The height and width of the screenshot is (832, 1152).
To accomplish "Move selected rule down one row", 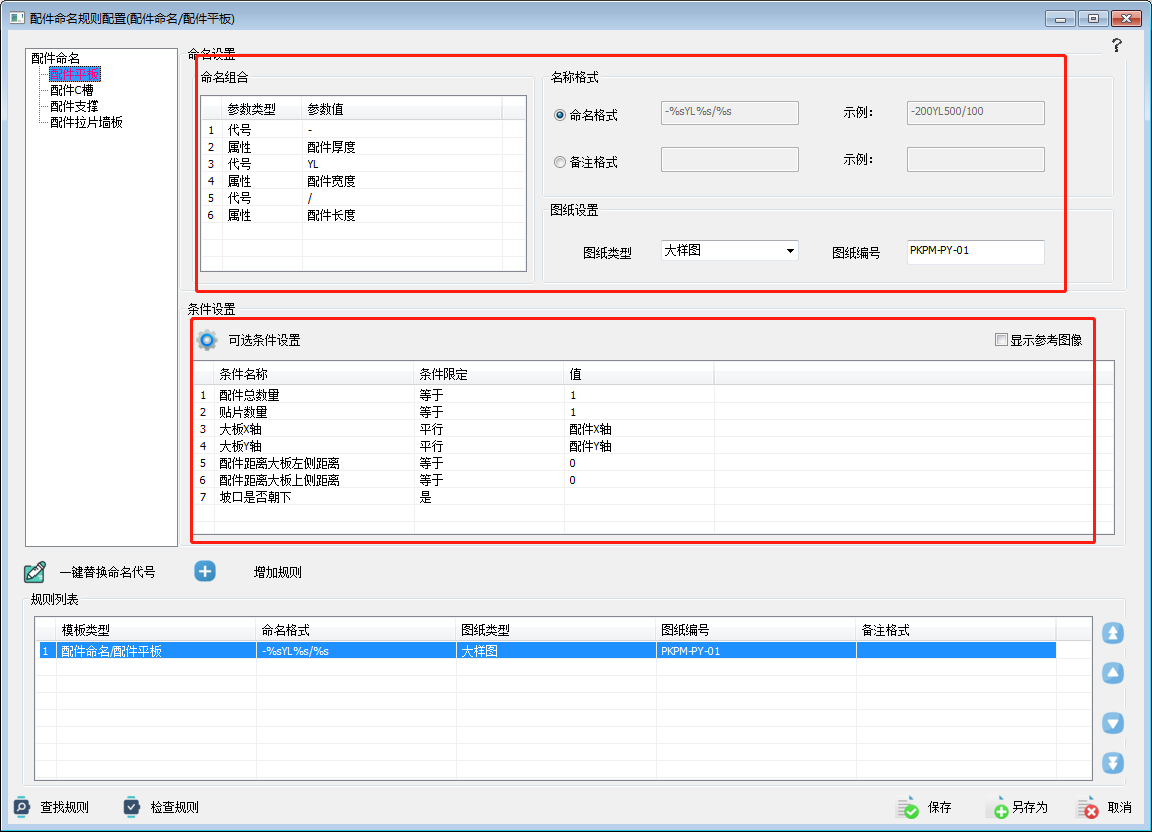I will [1113, 723].
